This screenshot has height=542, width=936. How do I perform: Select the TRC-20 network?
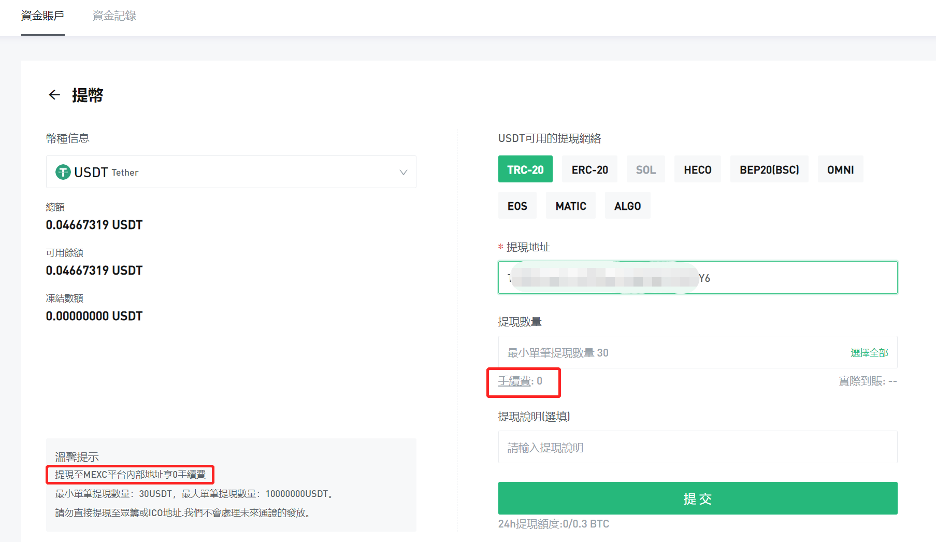click(x=525, y=170)
